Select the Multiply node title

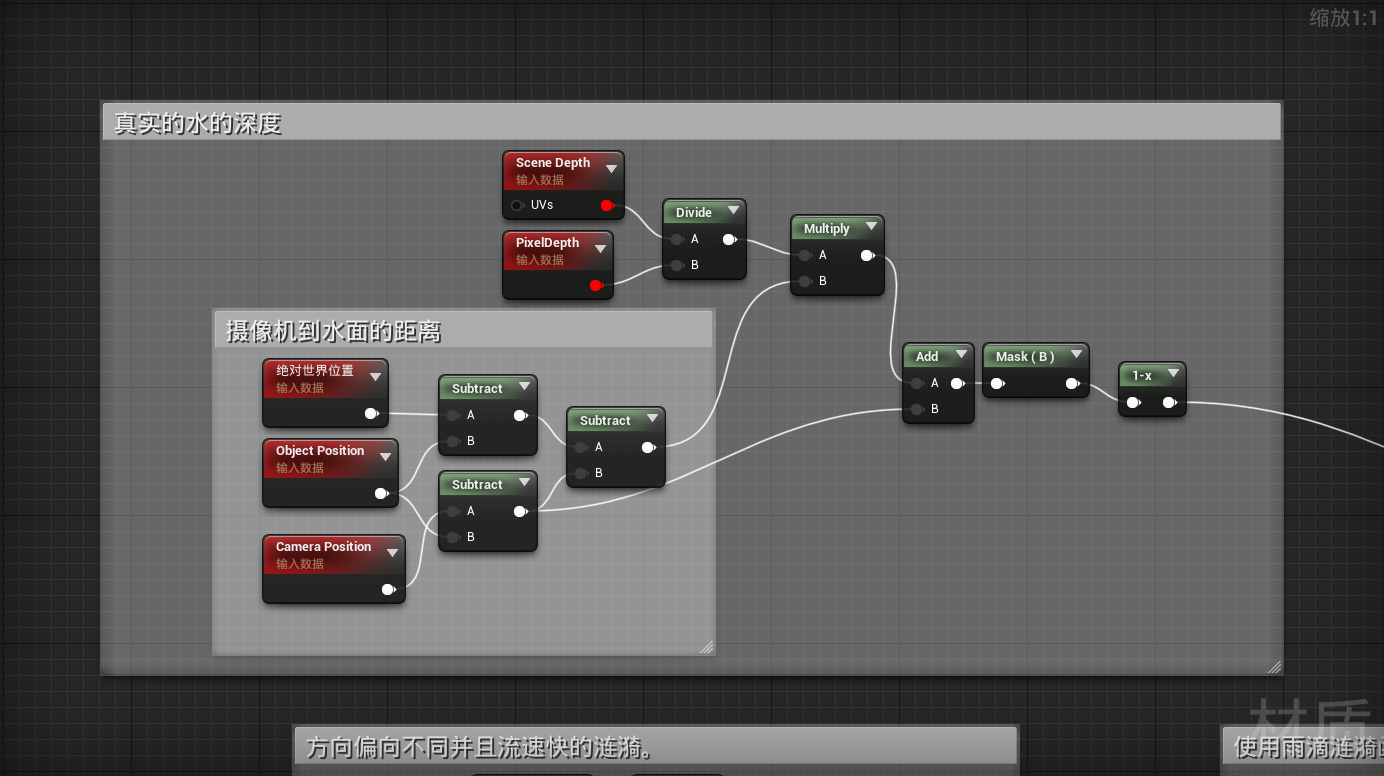click(827, 228)
